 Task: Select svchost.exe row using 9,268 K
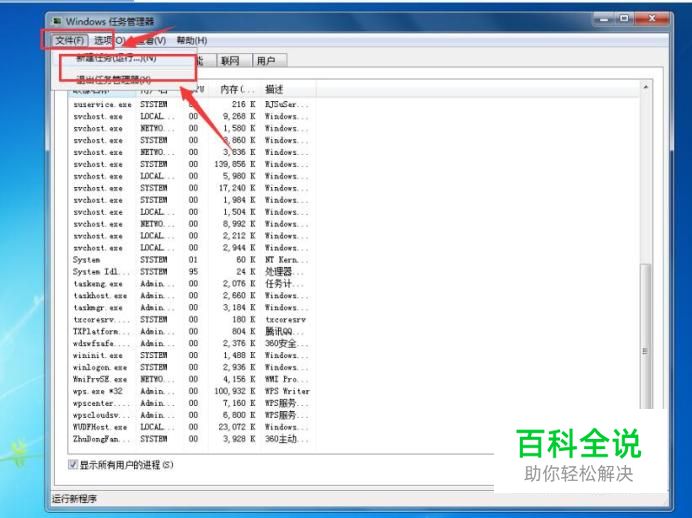[x=191, y=116]
